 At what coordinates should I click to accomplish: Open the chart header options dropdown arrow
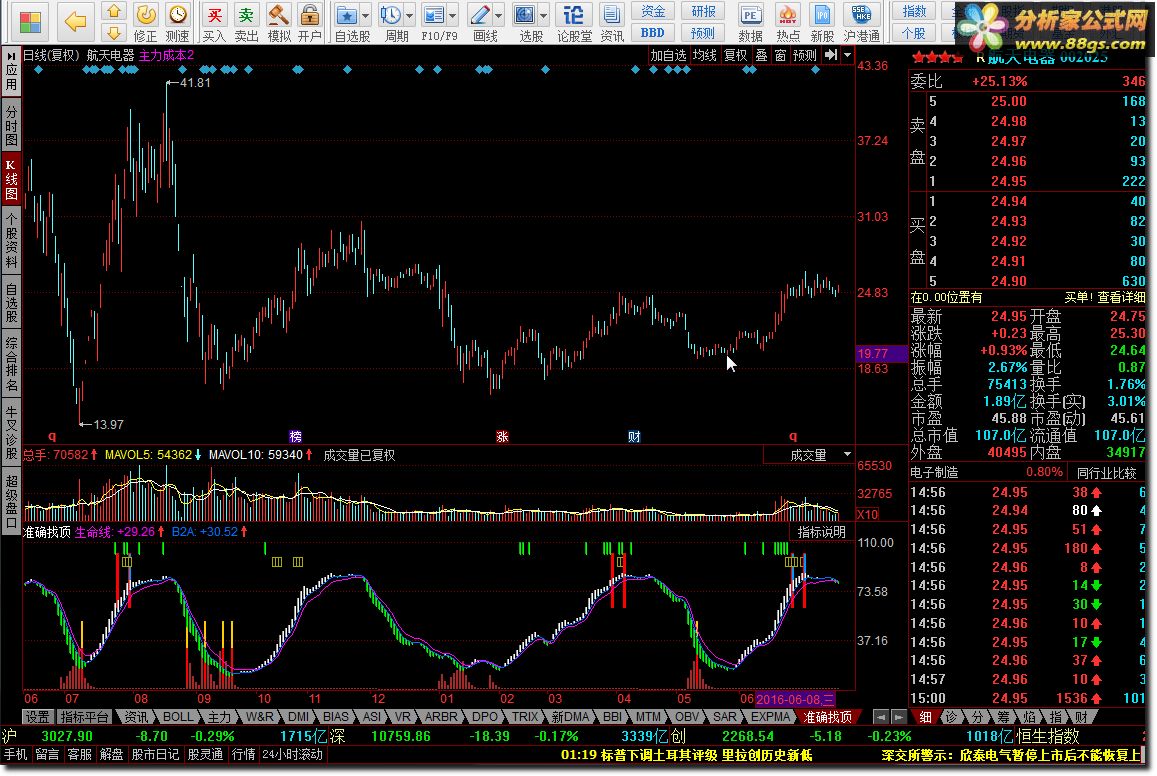[x=847, y=55]
